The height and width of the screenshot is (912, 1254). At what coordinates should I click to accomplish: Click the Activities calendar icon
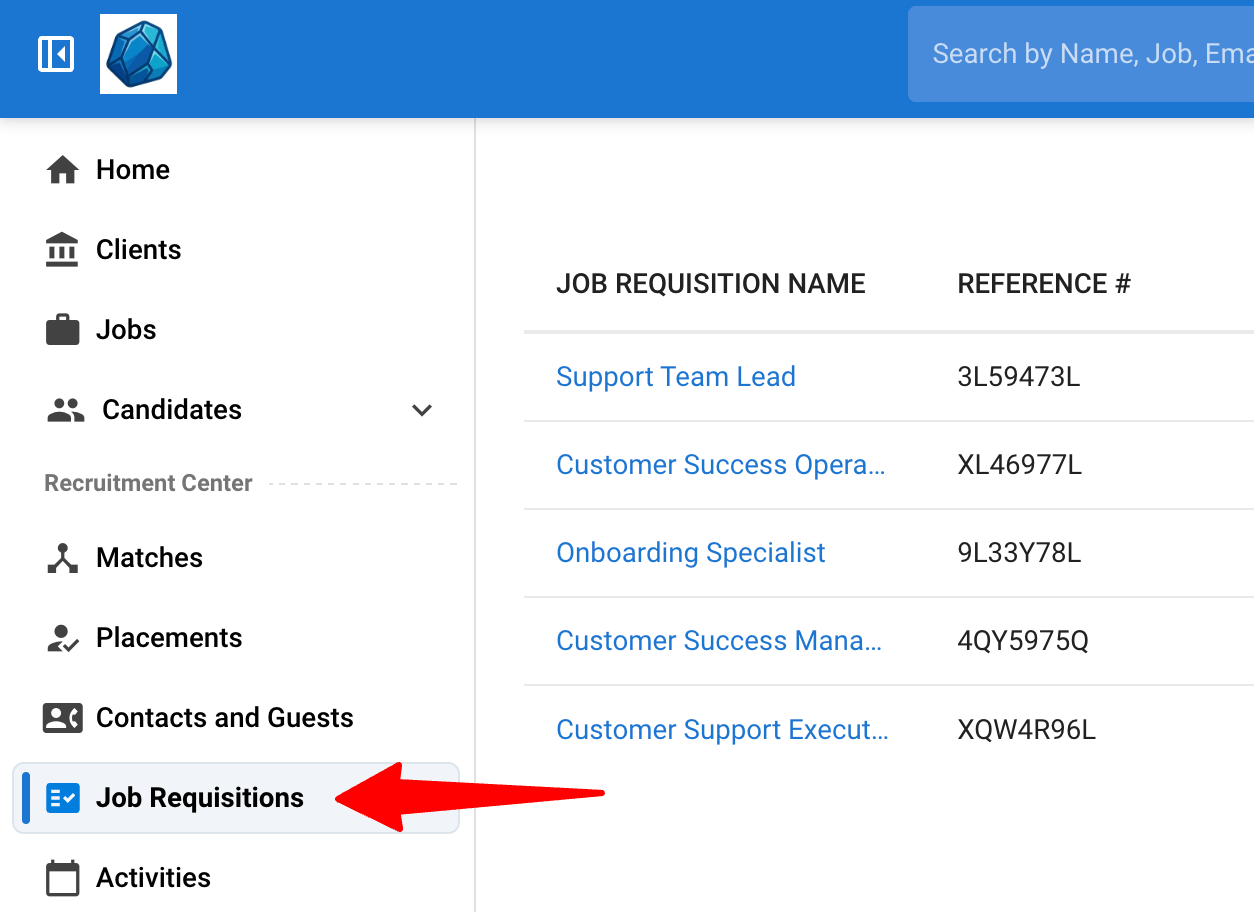[x=62, y=878]
